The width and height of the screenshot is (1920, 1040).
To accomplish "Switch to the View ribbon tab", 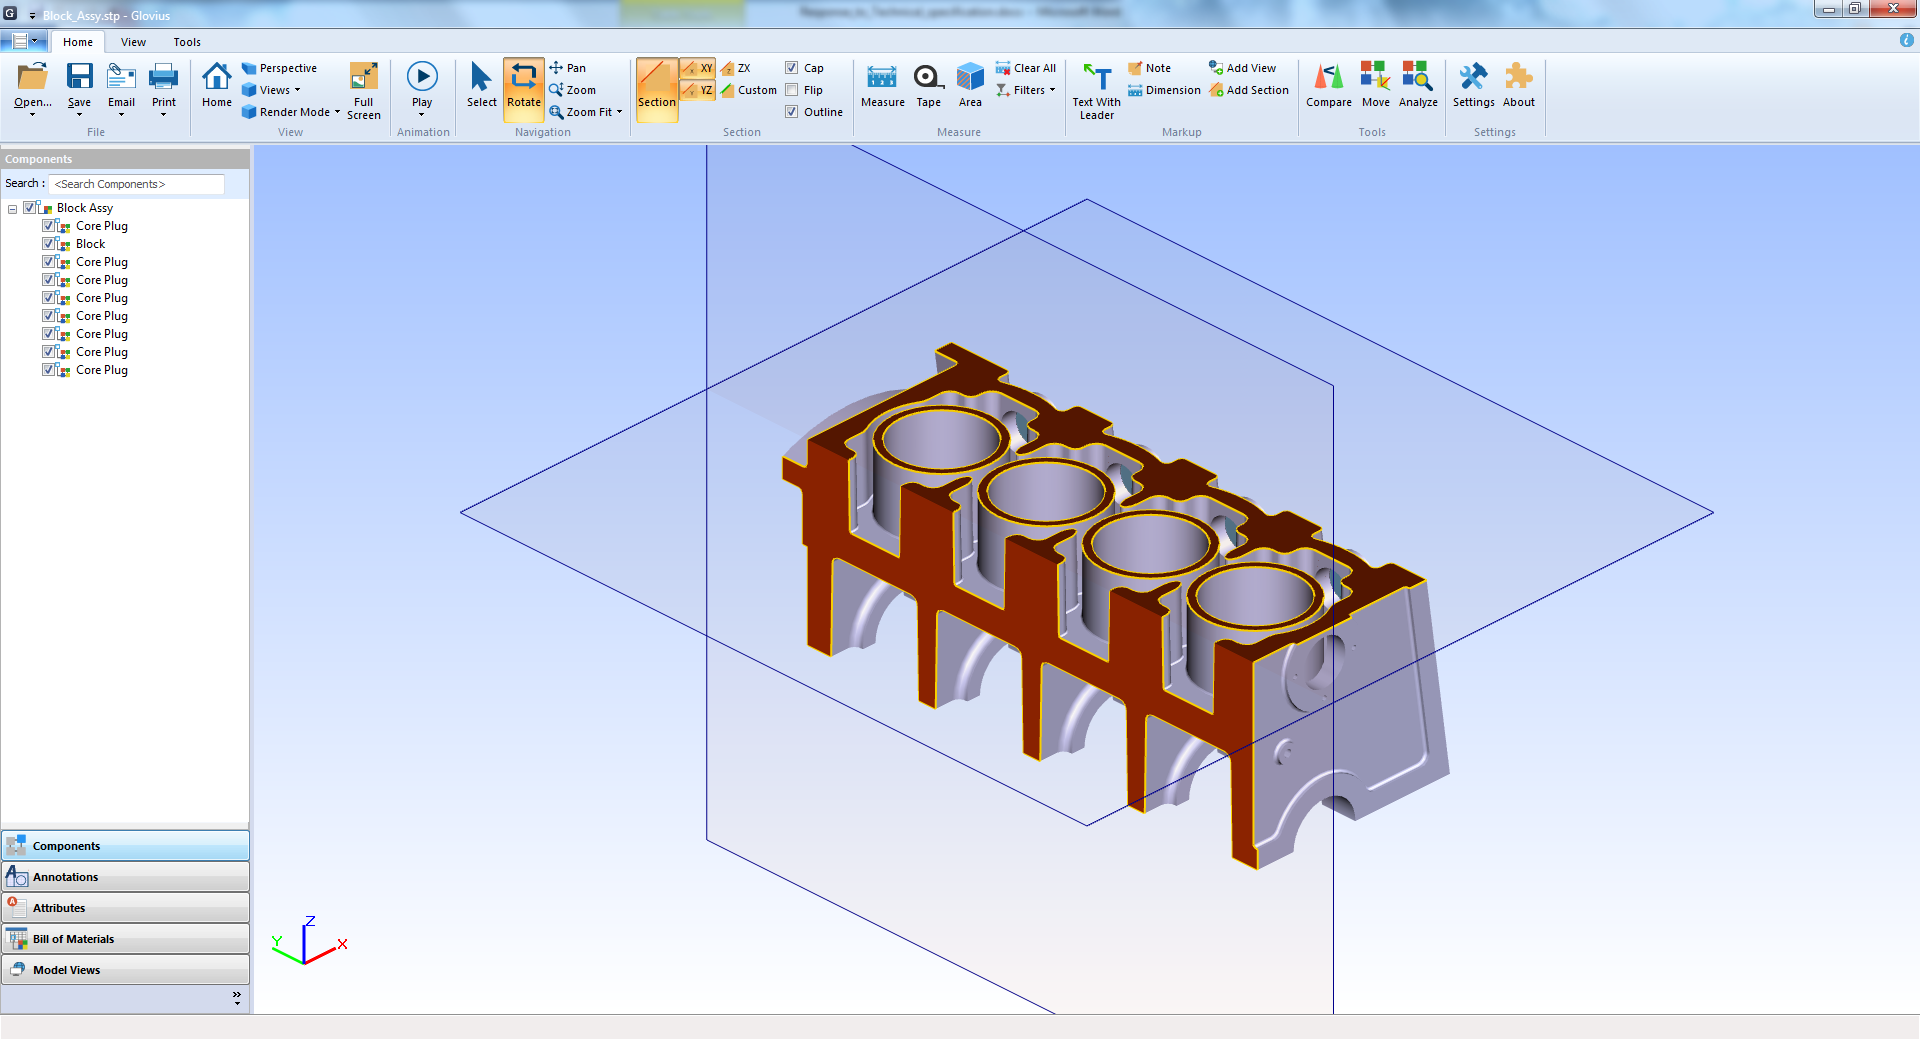I will pyautogui.click(x=133, y=42).
